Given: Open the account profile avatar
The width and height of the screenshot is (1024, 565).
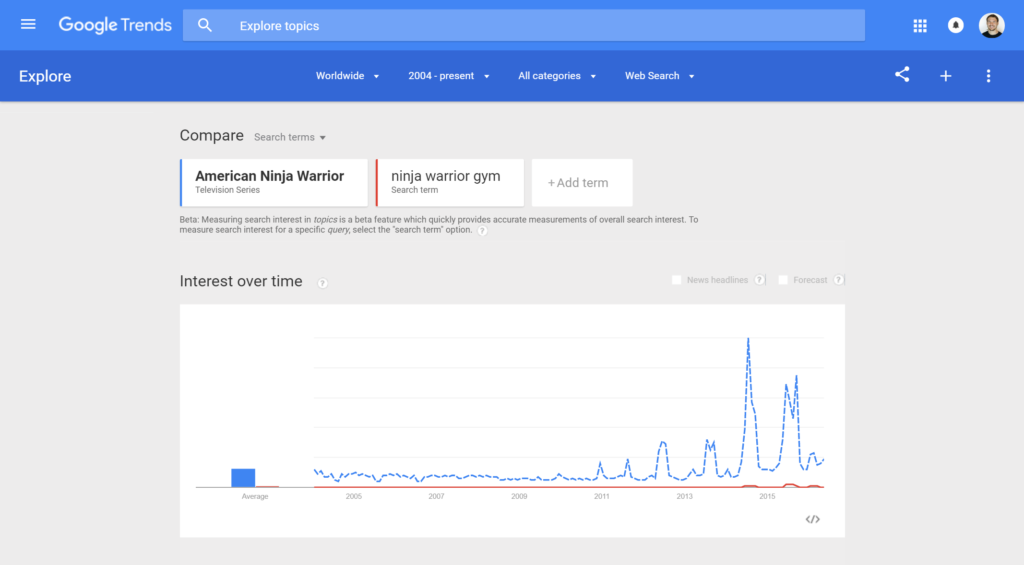Looking at the screenshot, I should pyautogui.click(x=991, y=25).
